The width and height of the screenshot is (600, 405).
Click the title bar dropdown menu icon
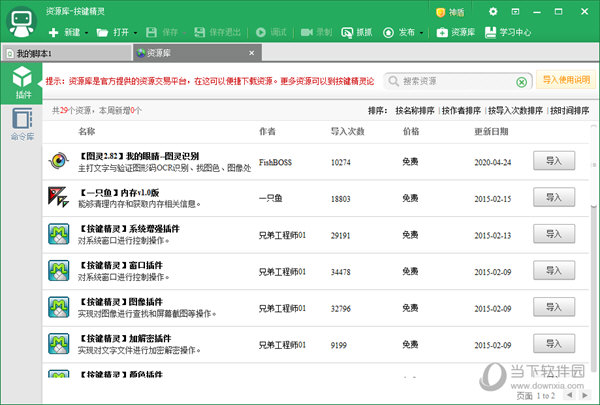(x=515, y=11)
